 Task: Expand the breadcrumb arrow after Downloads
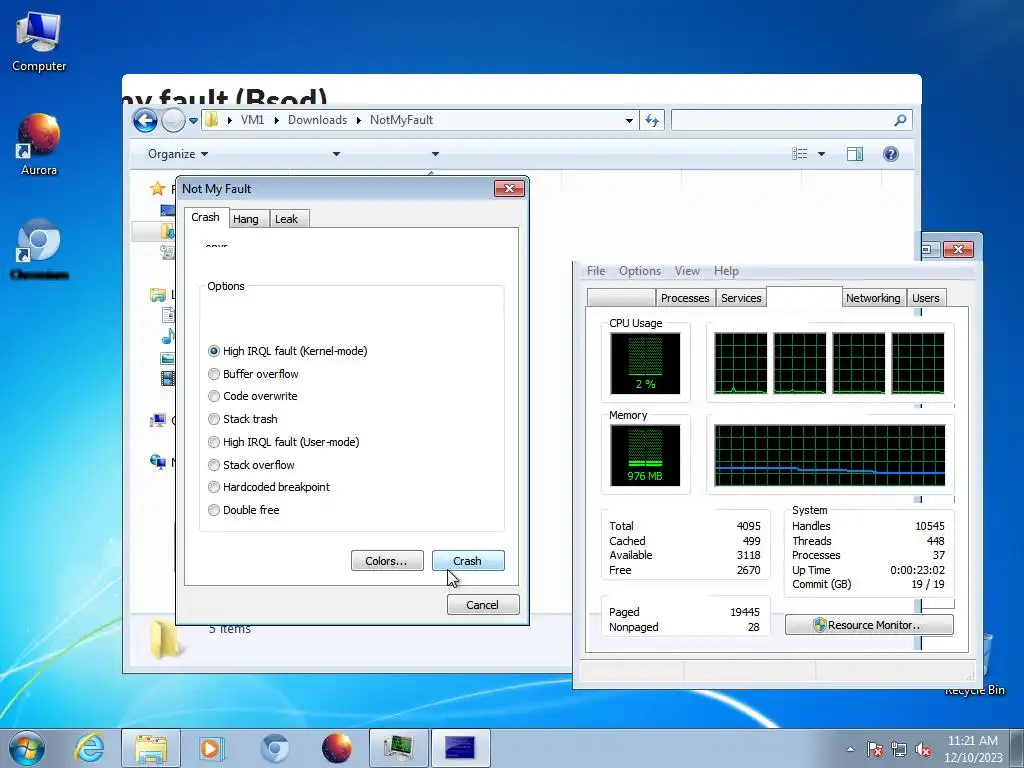pyautogui.click(x=359, y=120)
